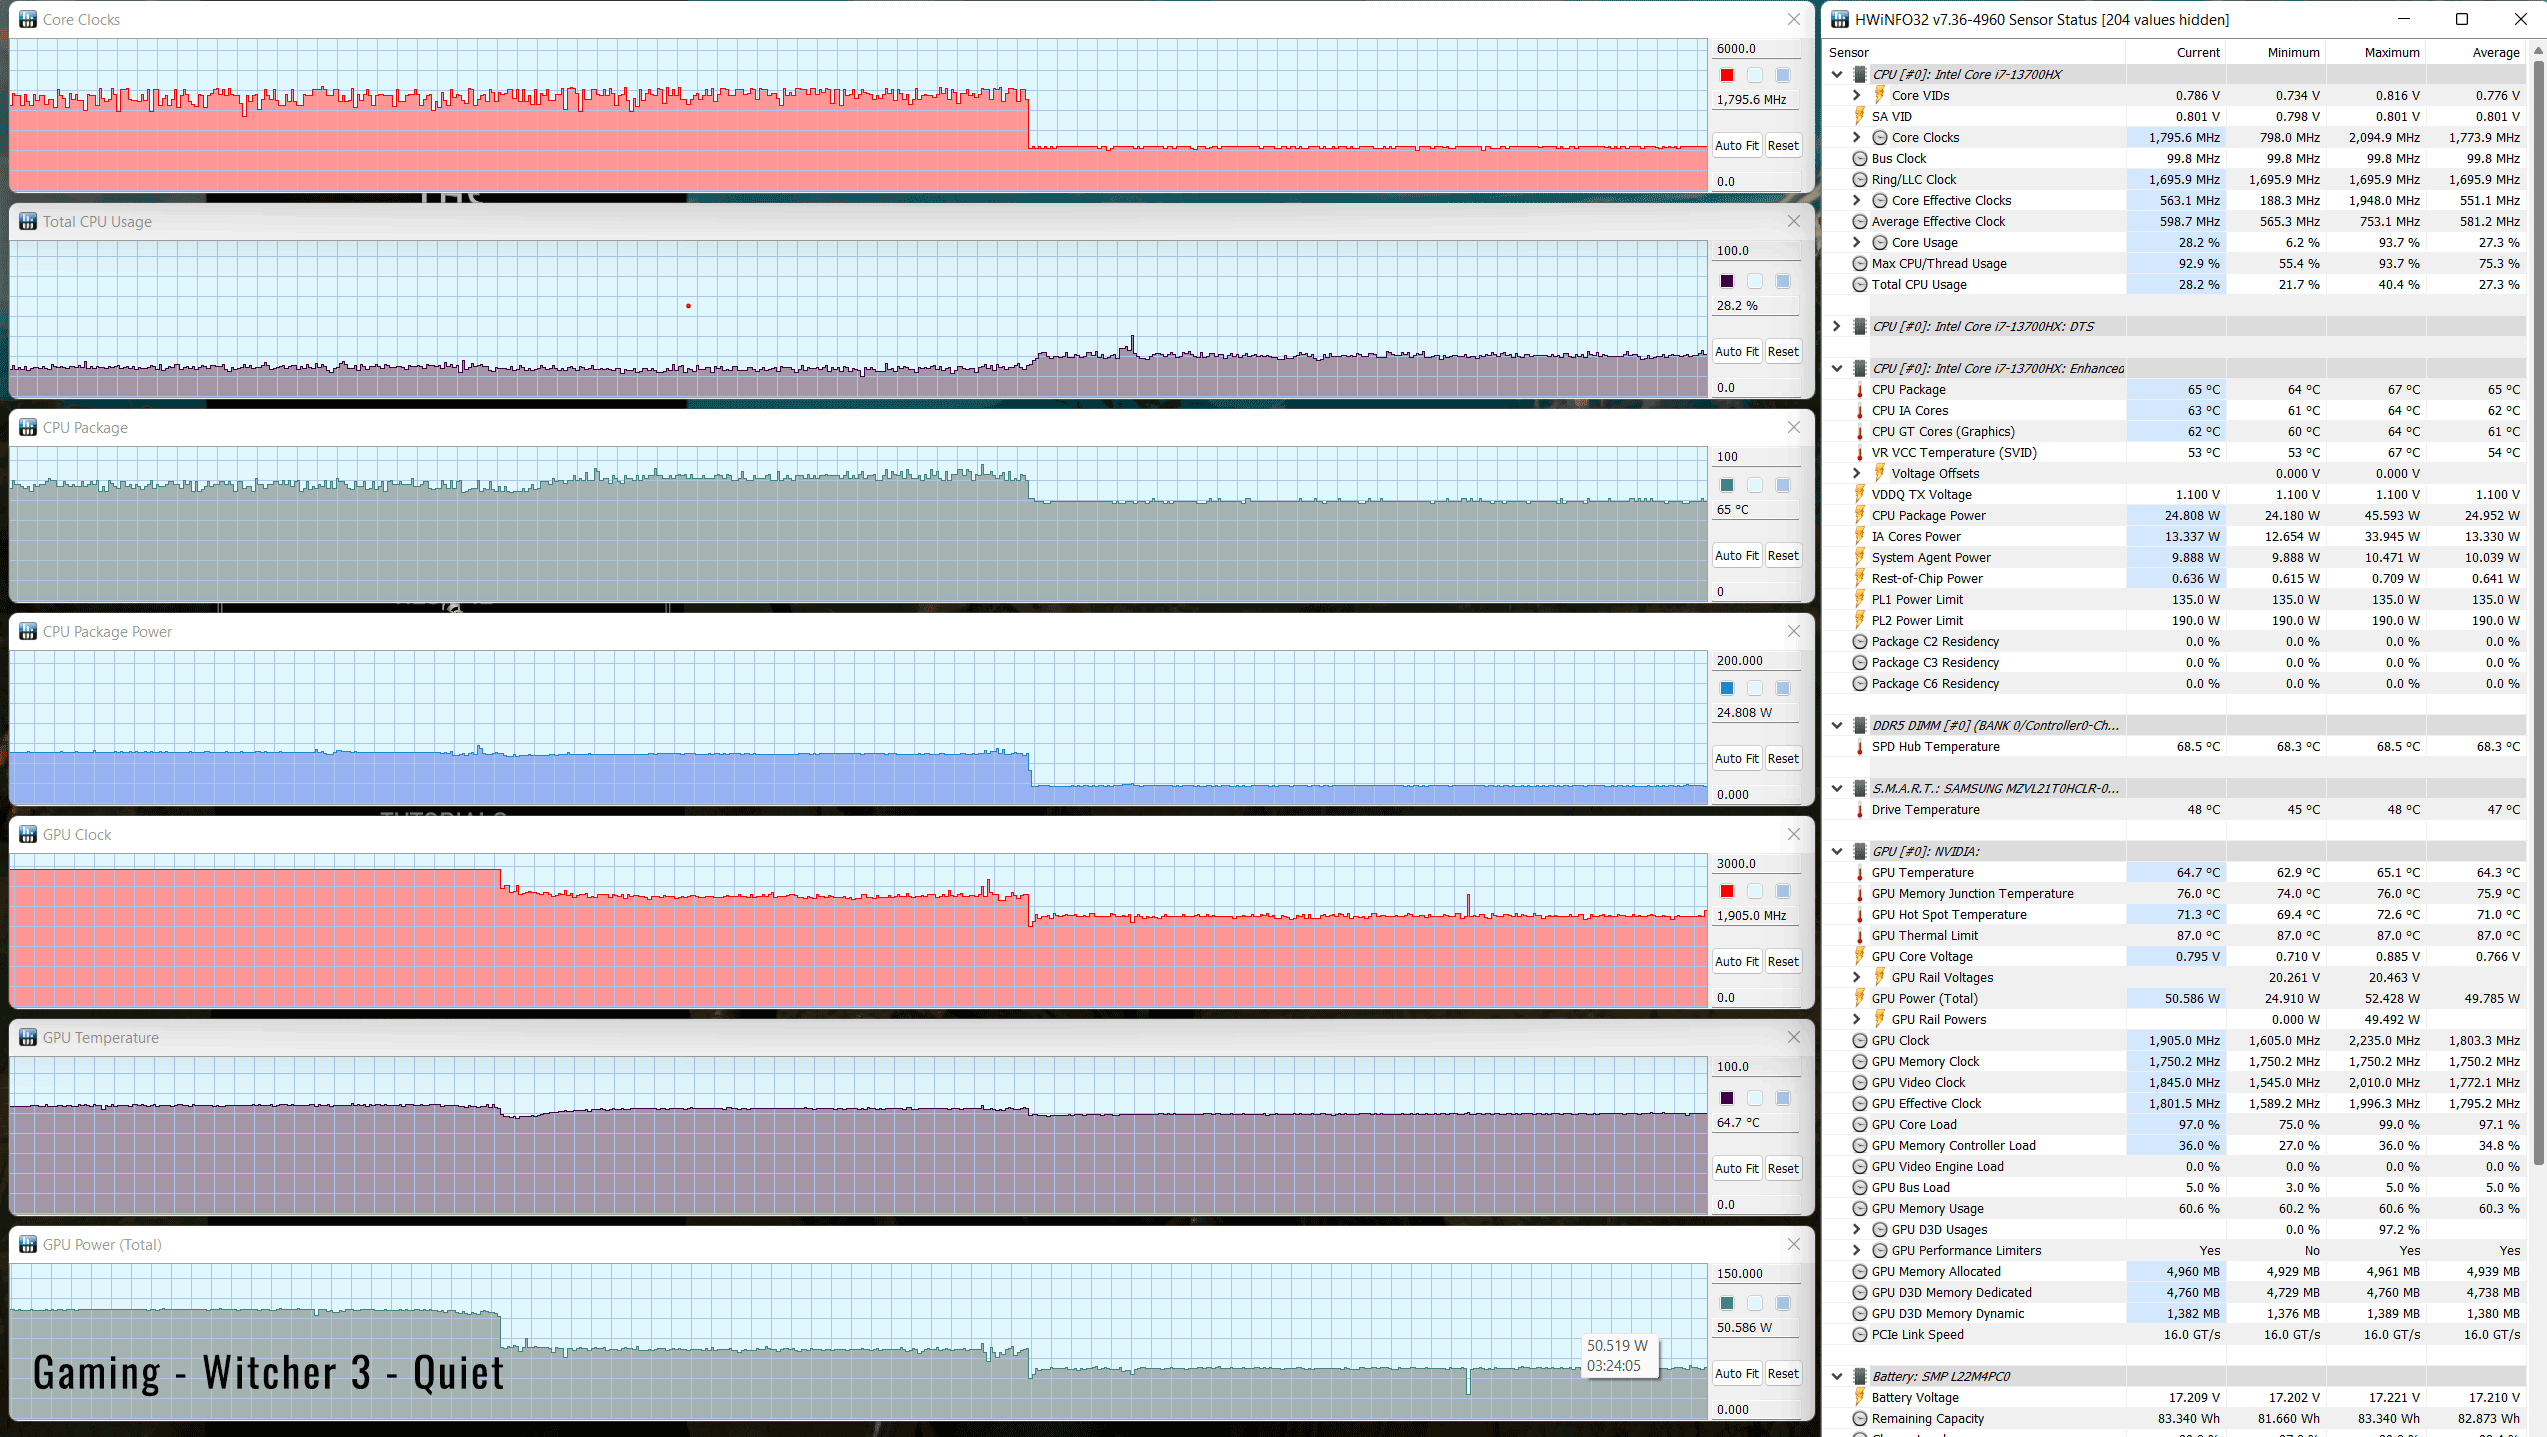Viewport: 2547px width, 1437px height.
Task: Click the lightning icon beside Battery Voltage
Action: click(1859, 1397)
